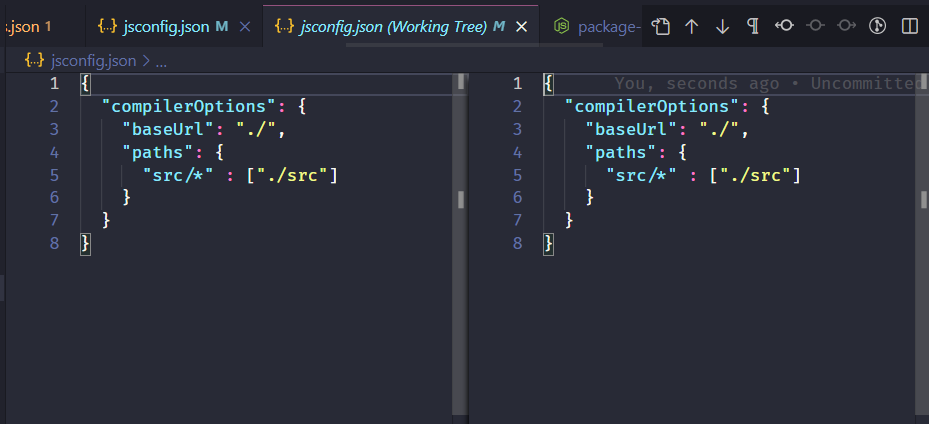This screenshot has width=929, height=424.
Task: Click the JSON braces icon in breadcrumb
Action: tap(35, 60)
